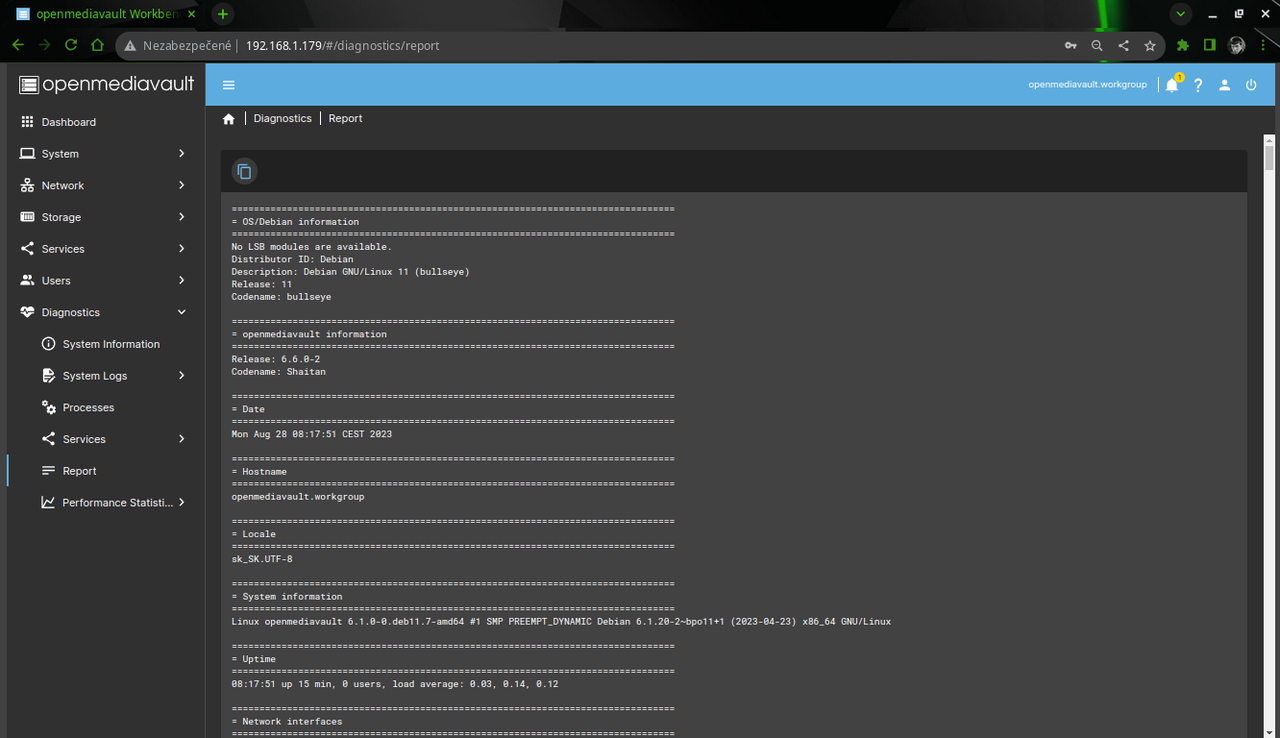The width and height of the screenshot is (1280, 738).
Task: Click the Processes gears icon
Action: pyautogui.click(x=48, y=408)
